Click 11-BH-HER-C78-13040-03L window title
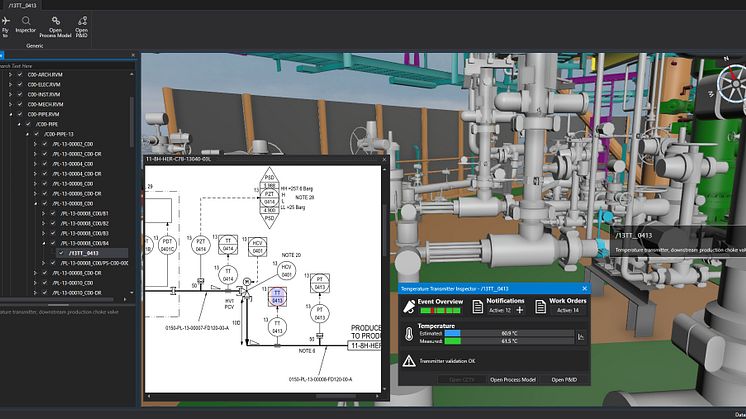The image size is (746, 419). coord(178,159)
